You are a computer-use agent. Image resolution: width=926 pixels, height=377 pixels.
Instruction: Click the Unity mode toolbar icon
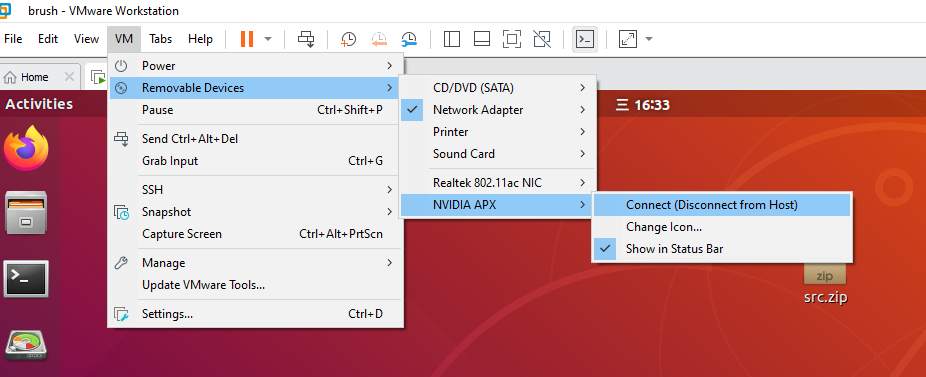click(542, 39)
